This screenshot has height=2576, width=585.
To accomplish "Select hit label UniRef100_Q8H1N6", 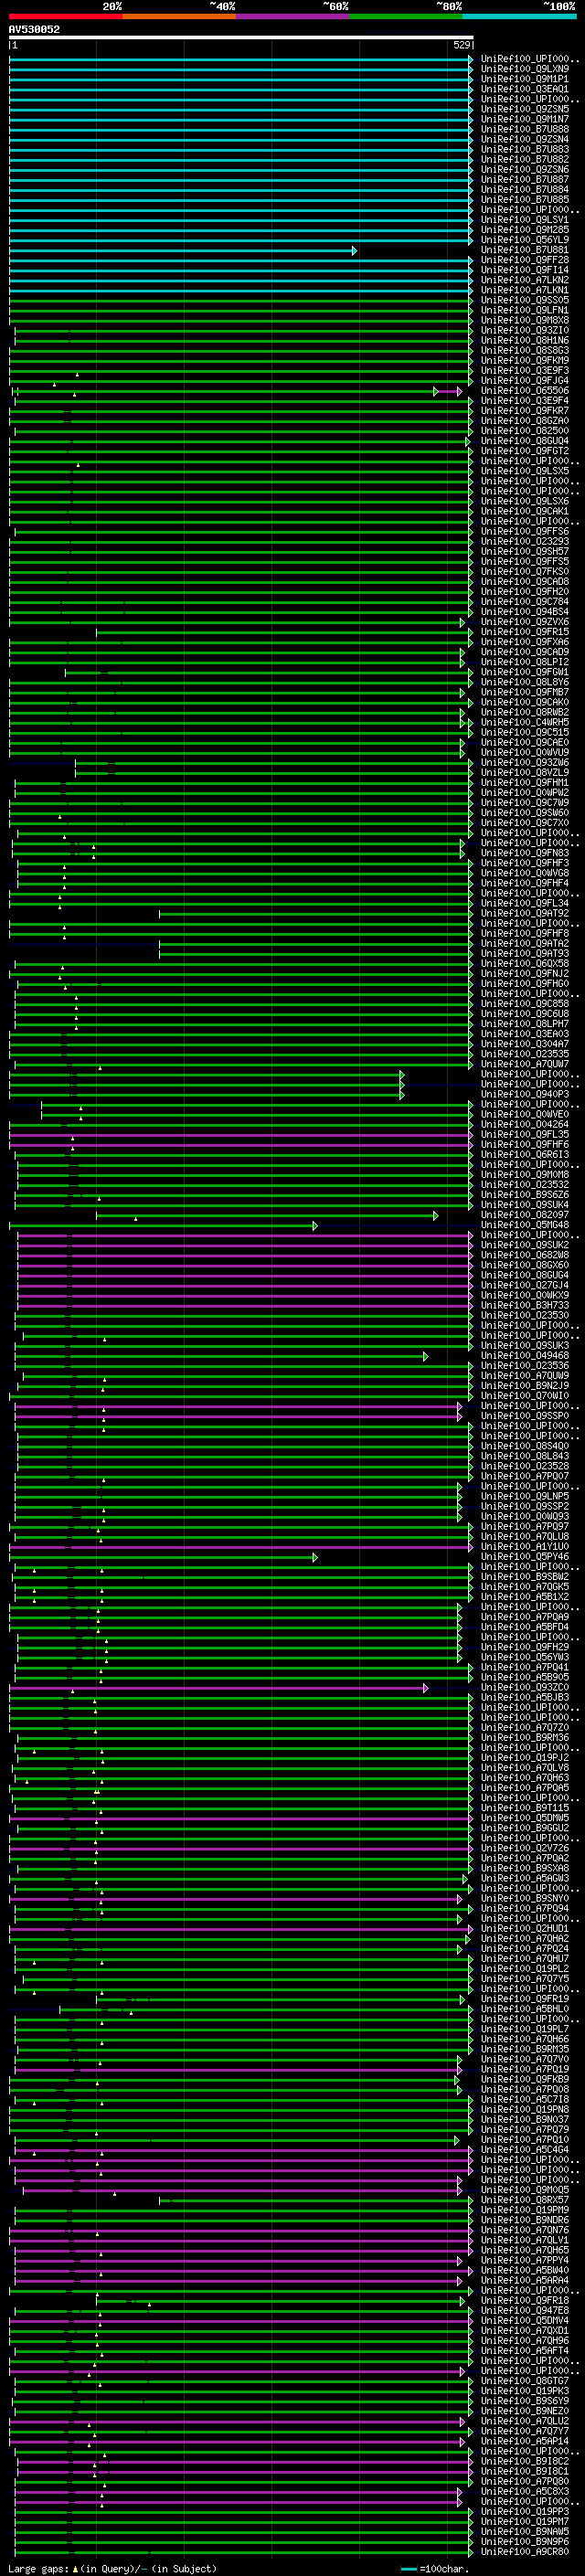I will click(525, 340).
